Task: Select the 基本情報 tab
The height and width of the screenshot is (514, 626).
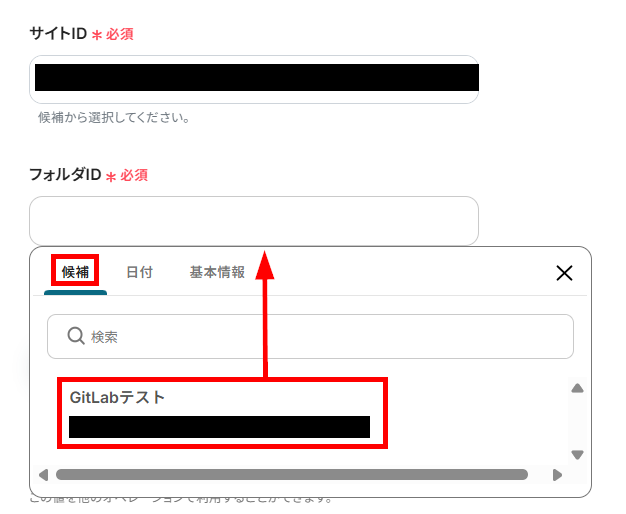Action: (x=217, y=272)
